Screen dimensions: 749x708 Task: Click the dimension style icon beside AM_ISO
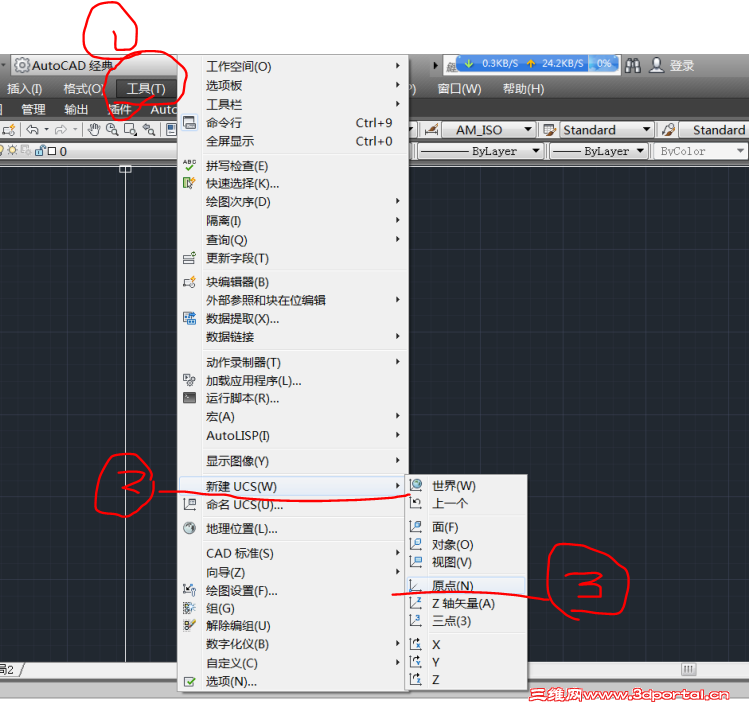(x=431, y=129)
